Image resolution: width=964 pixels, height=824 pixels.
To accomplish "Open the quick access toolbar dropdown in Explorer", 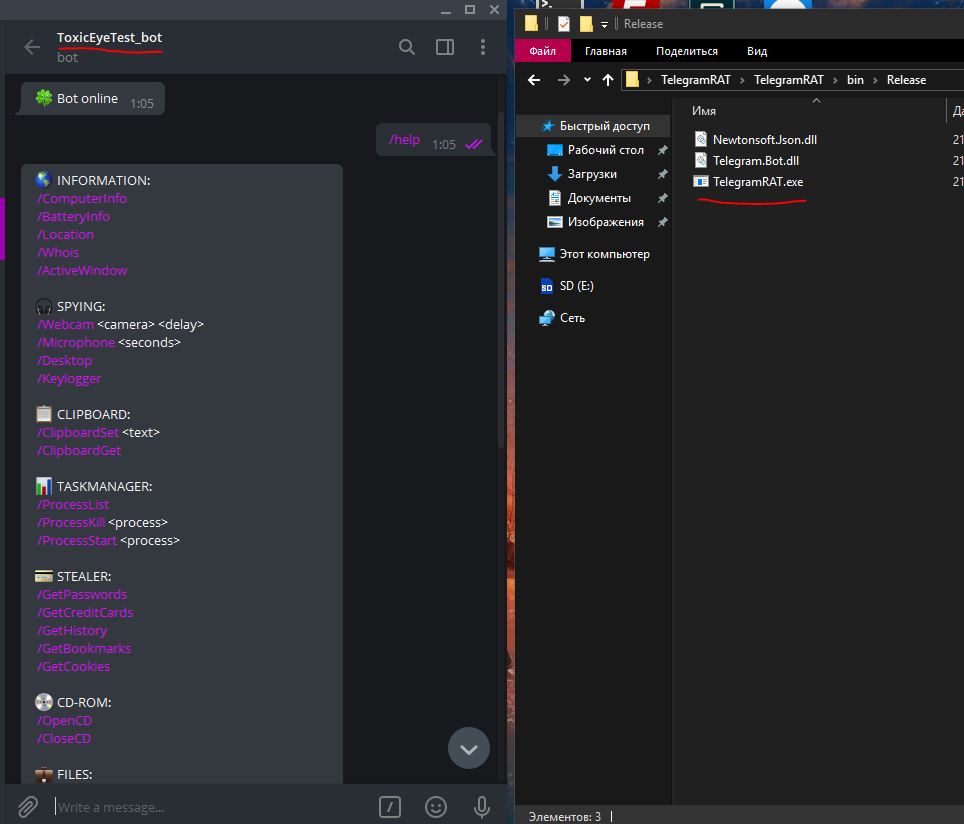I will click(604, 25).
